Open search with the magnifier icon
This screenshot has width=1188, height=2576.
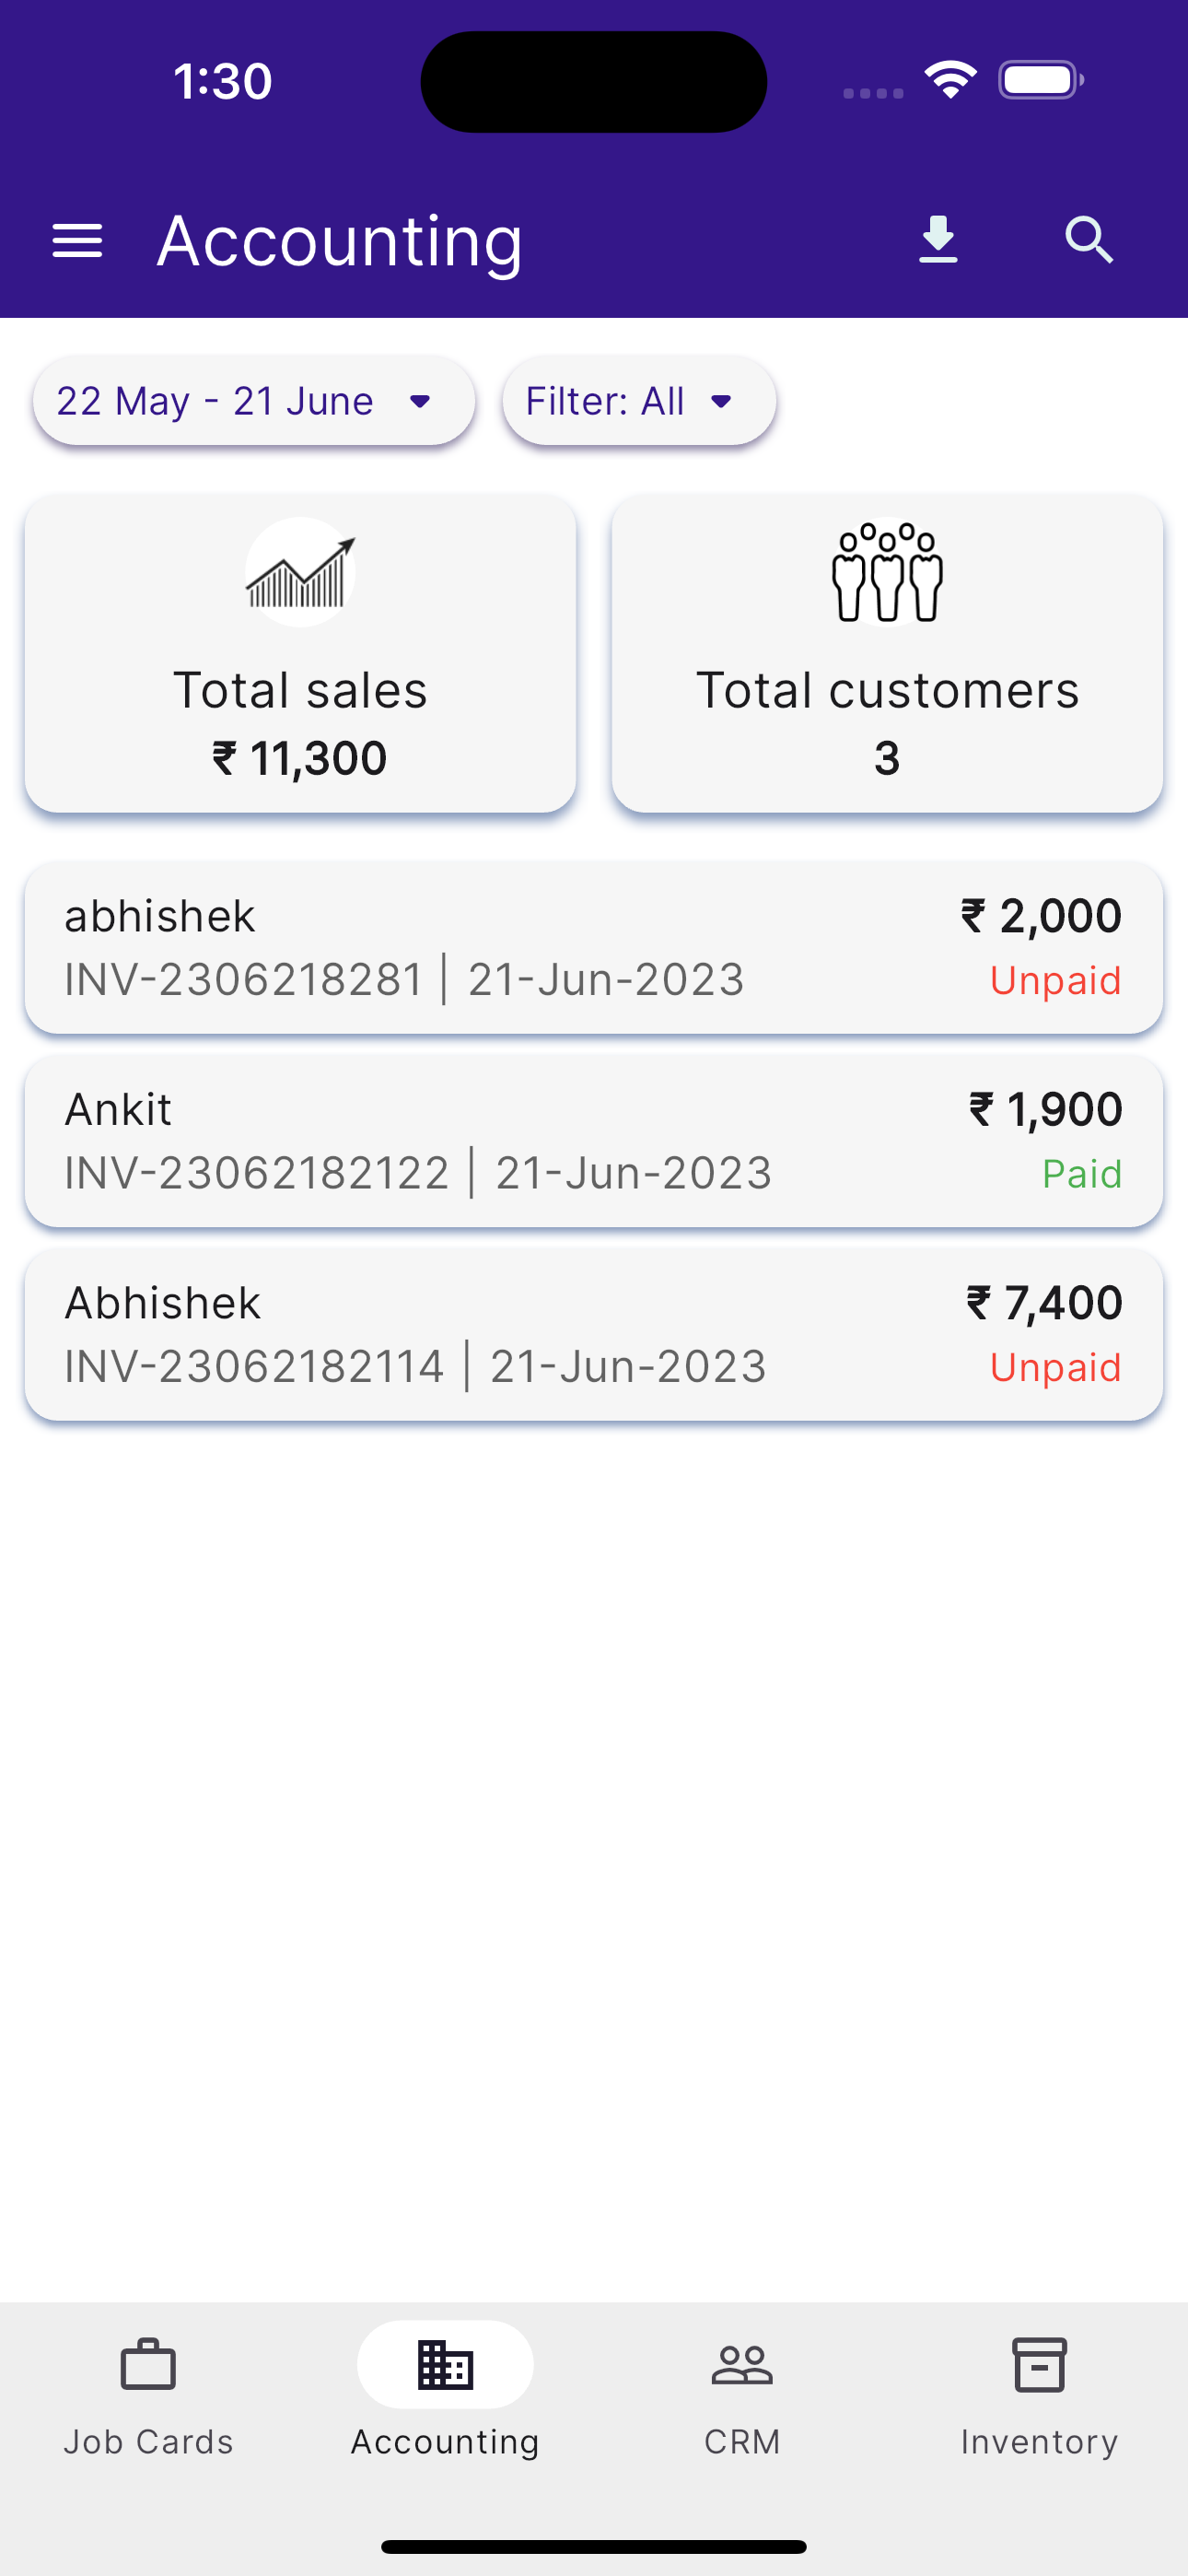(1088, 241)
